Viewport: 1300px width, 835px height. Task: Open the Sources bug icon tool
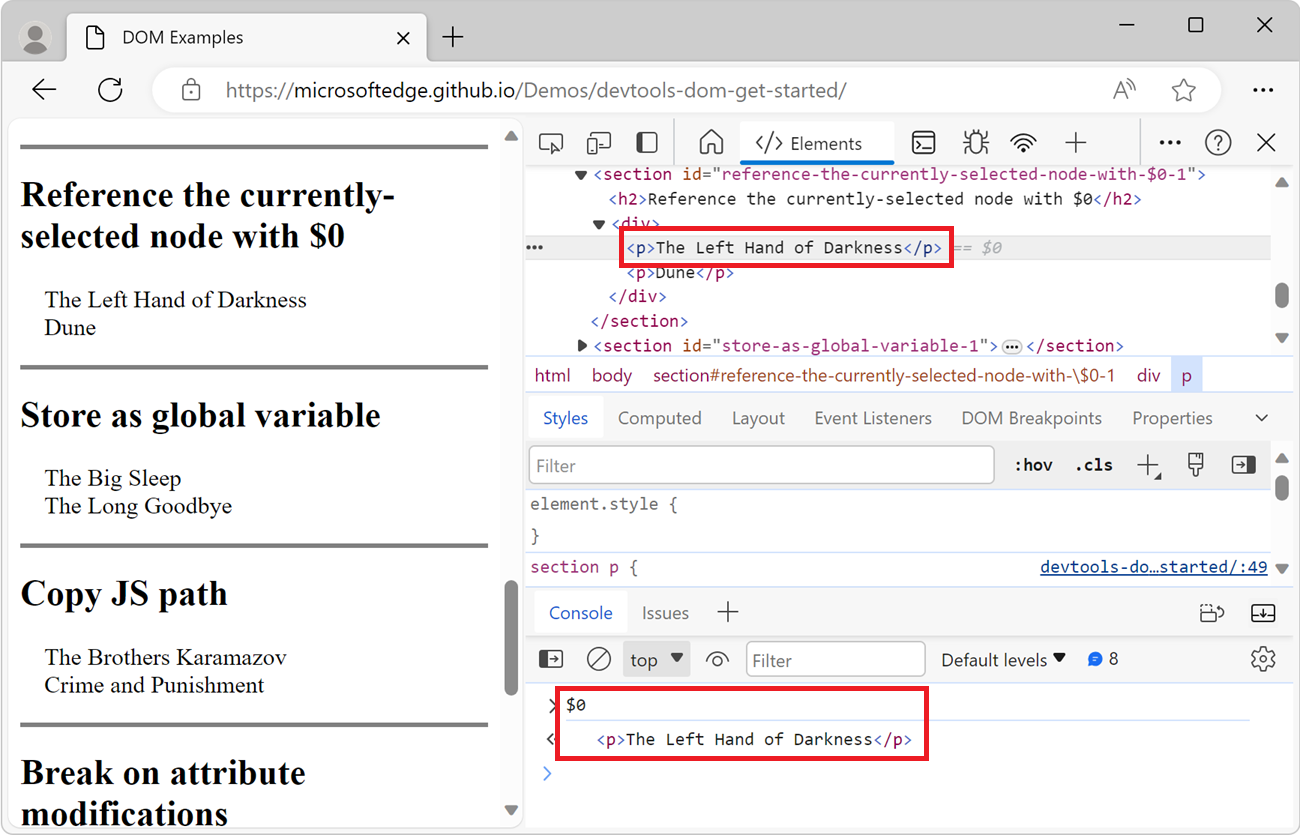coord(974,143)
